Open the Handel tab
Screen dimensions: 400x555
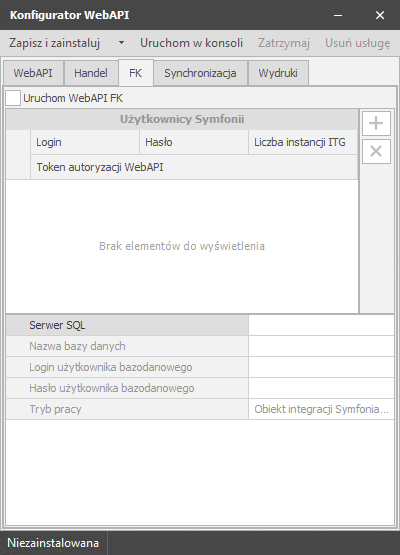[x=91, y=73]
